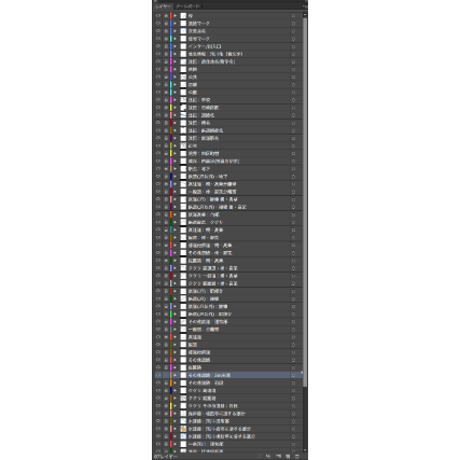Toggle the eye icon of 信号マーク layer

pos(158,39)
